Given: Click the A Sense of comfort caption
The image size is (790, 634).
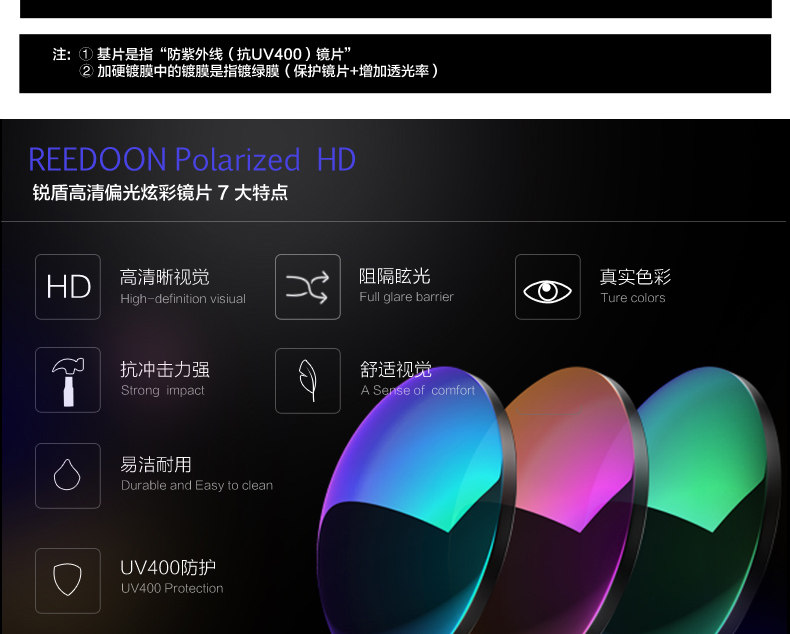Looking at the screenshot, I should (418, 391).
